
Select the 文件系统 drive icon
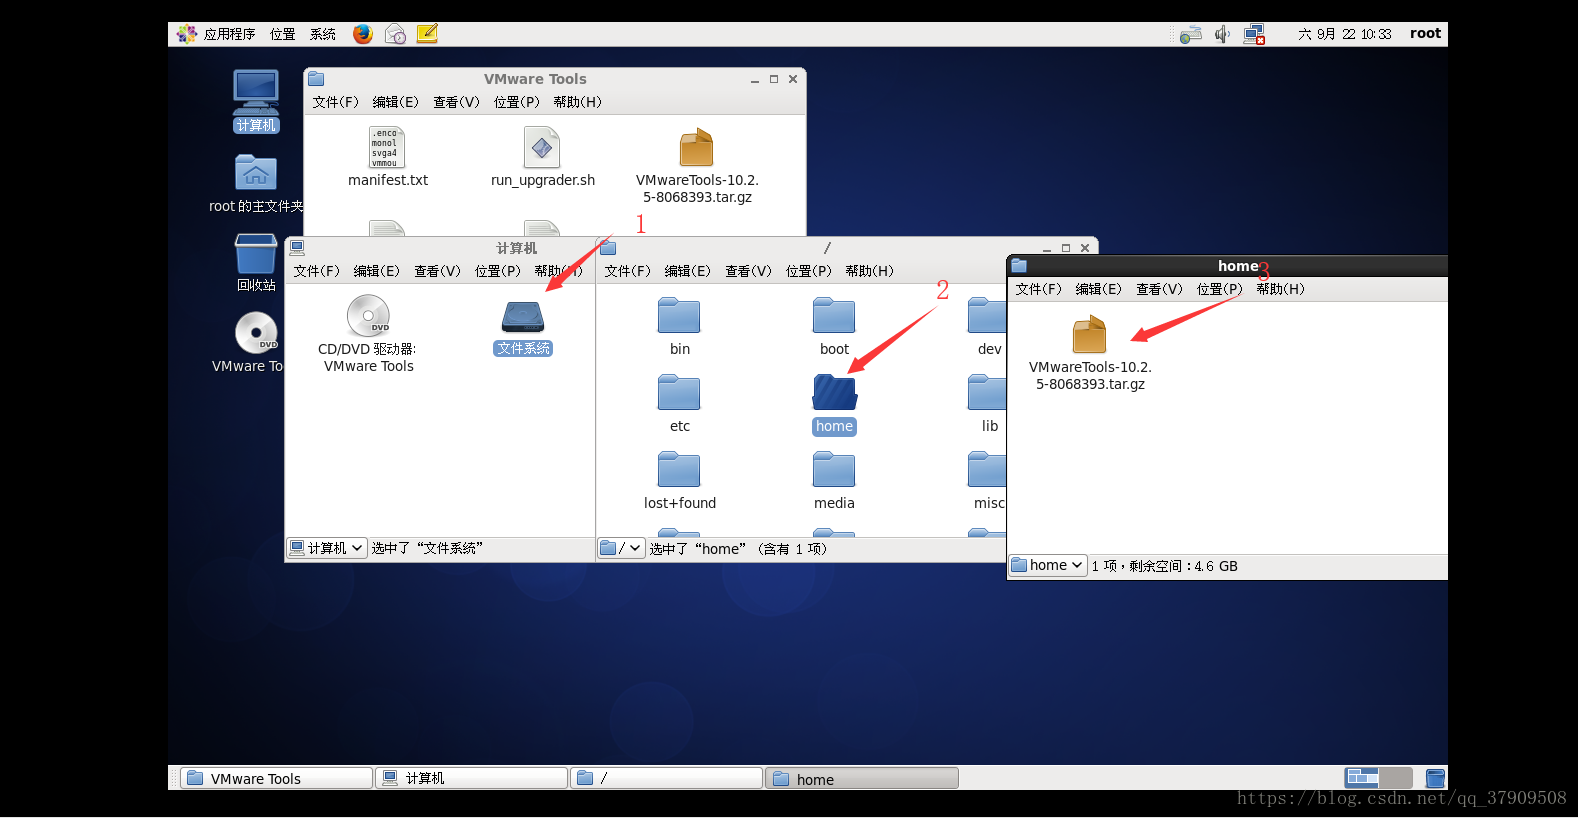tap(523, 327)
